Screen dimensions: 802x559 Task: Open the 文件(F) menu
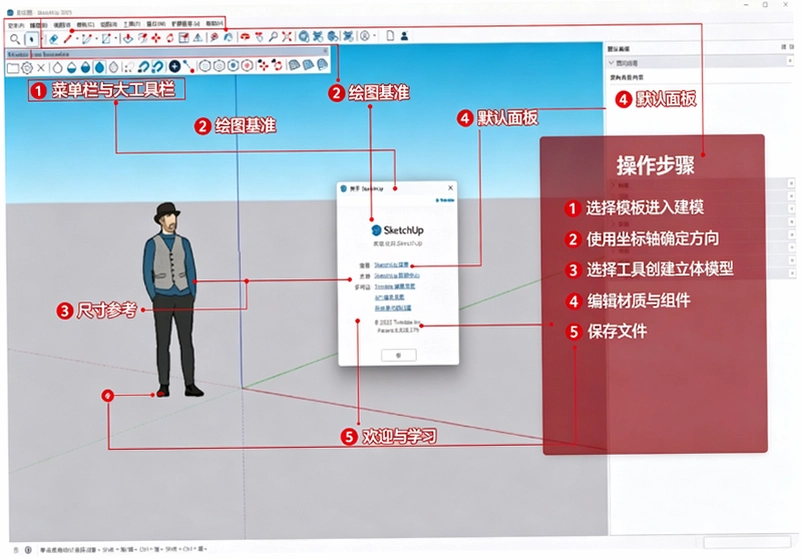(16, 25)
